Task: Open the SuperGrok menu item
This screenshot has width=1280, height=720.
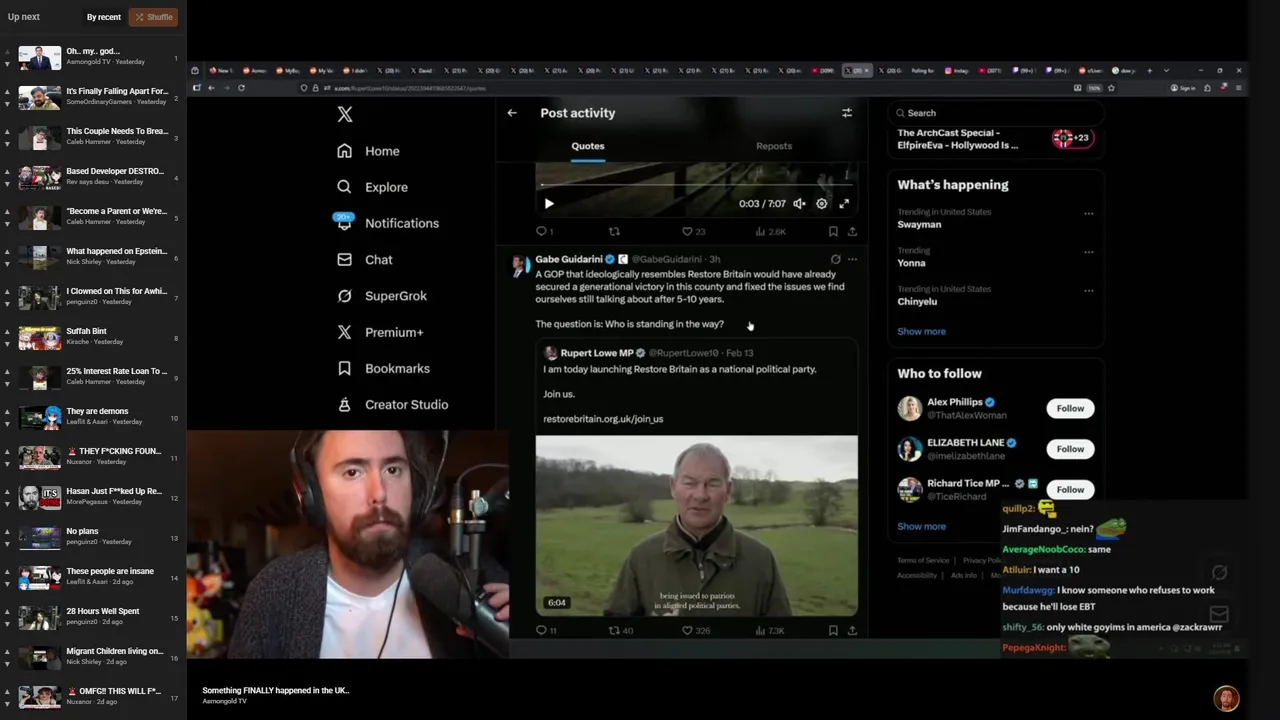Action: (x=381, y=296)
